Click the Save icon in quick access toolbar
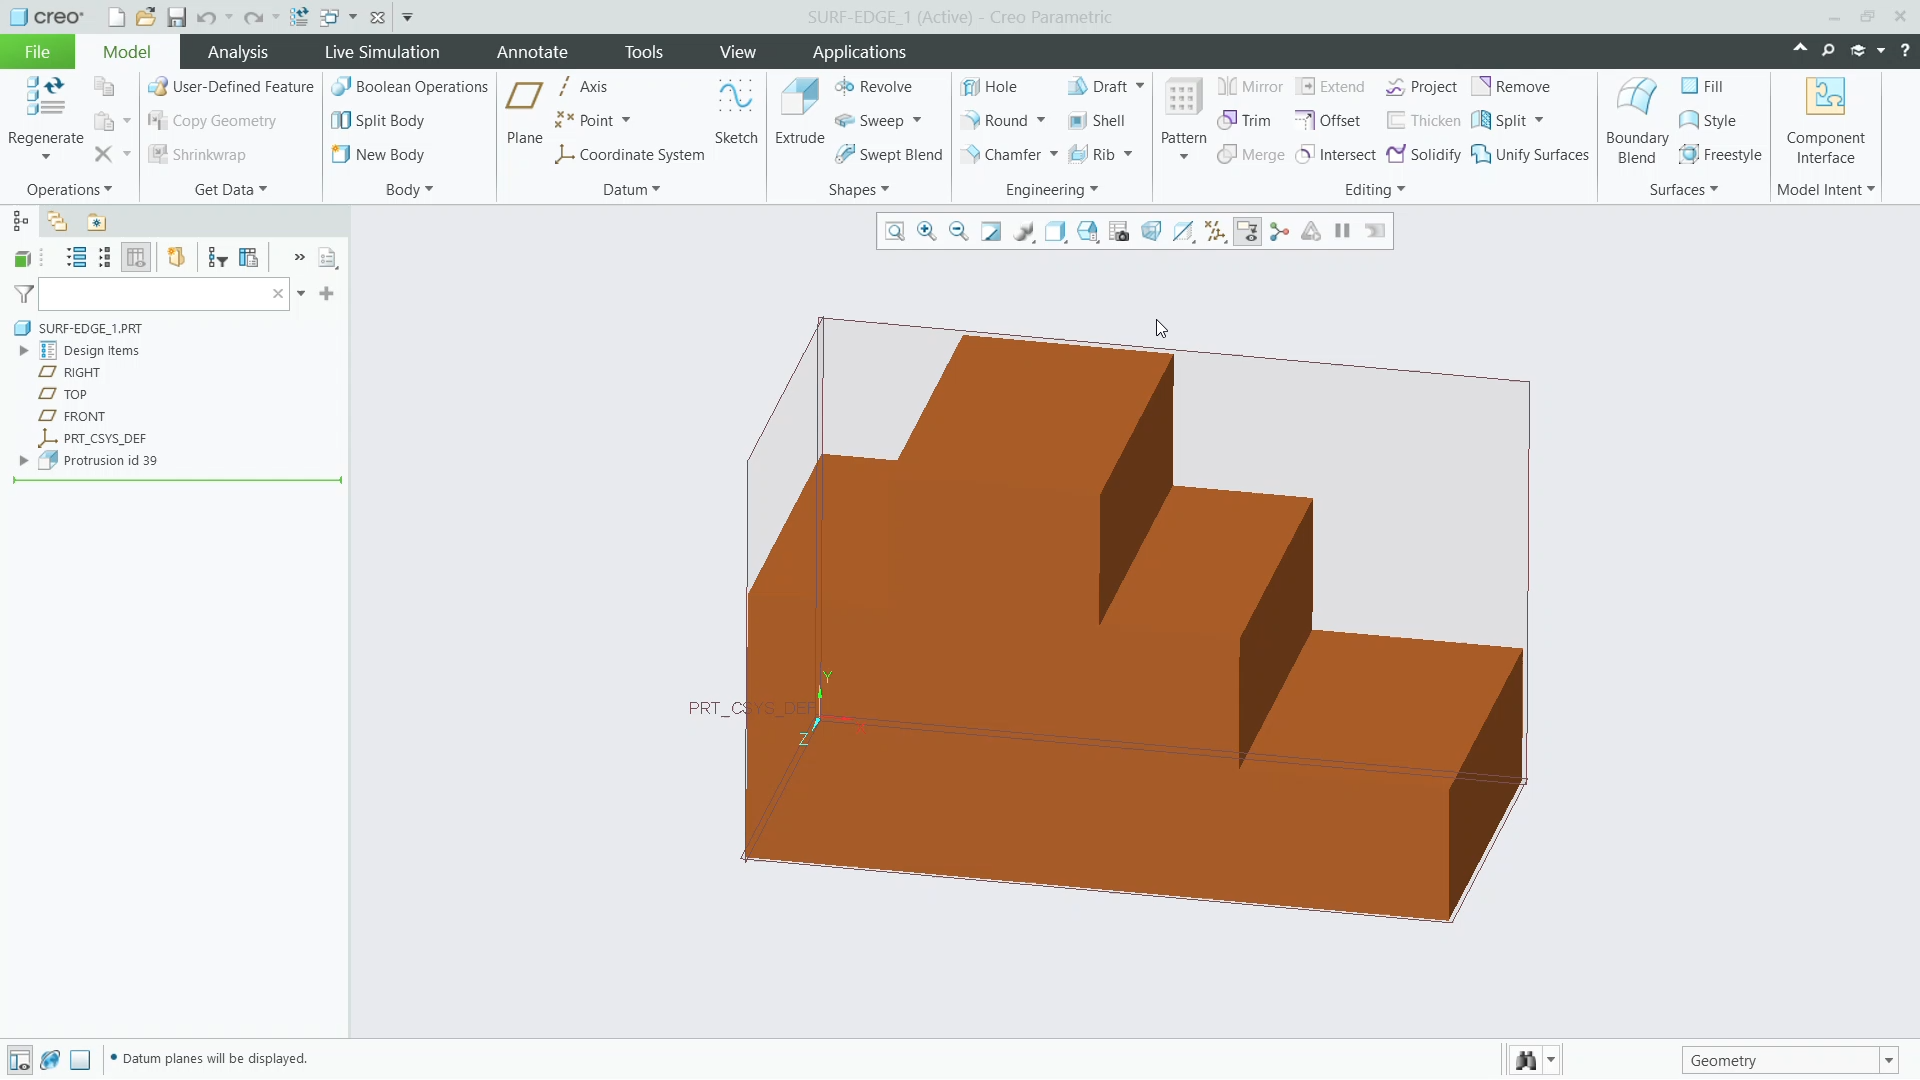 click(x=177, y=17)
